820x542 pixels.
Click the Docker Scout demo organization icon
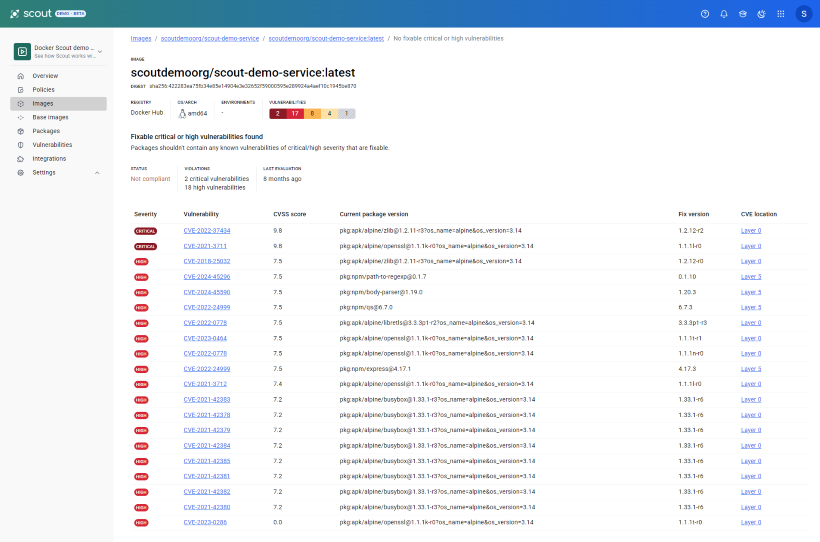pyautogui.click(x=22, y=51)
